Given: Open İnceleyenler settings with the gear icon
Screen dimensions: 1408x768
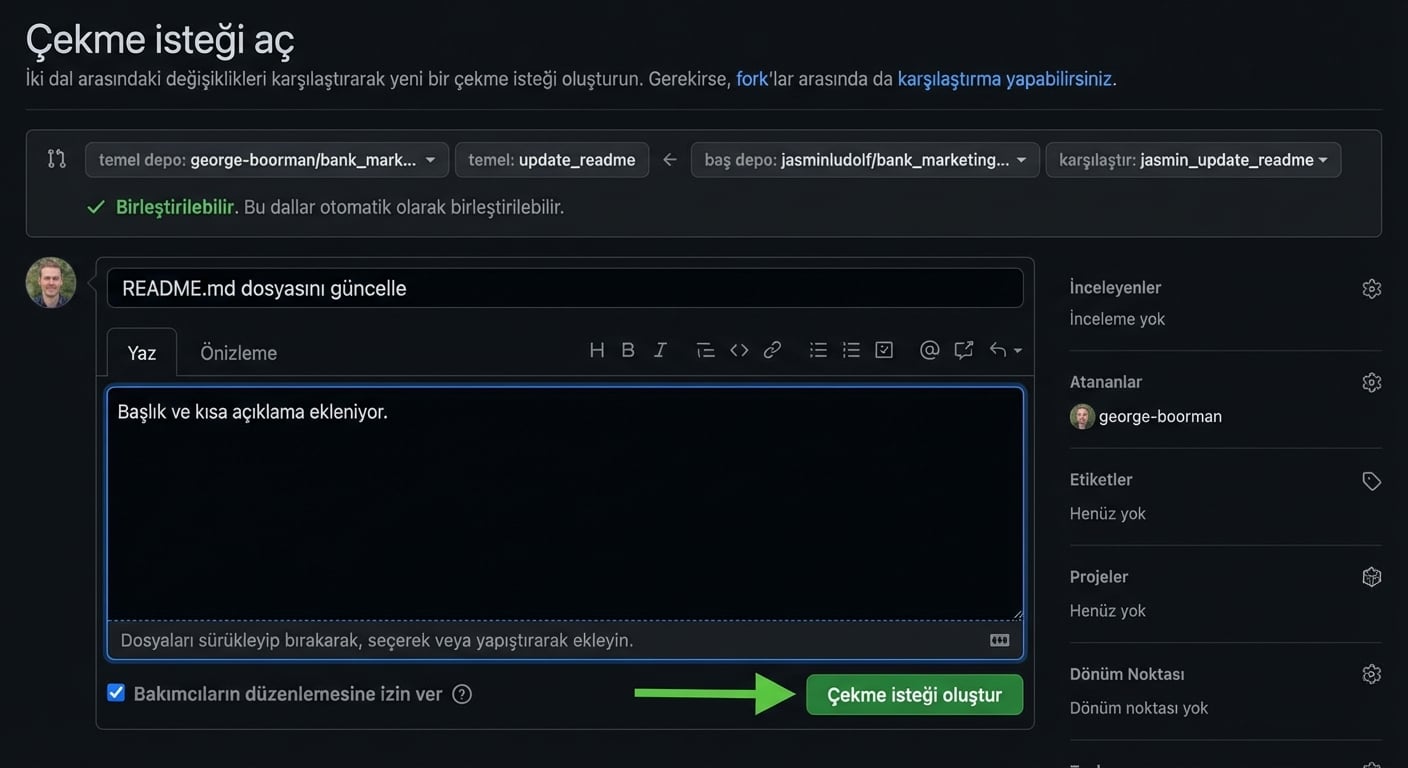Looking at the screenshot, I should 1371,288.
